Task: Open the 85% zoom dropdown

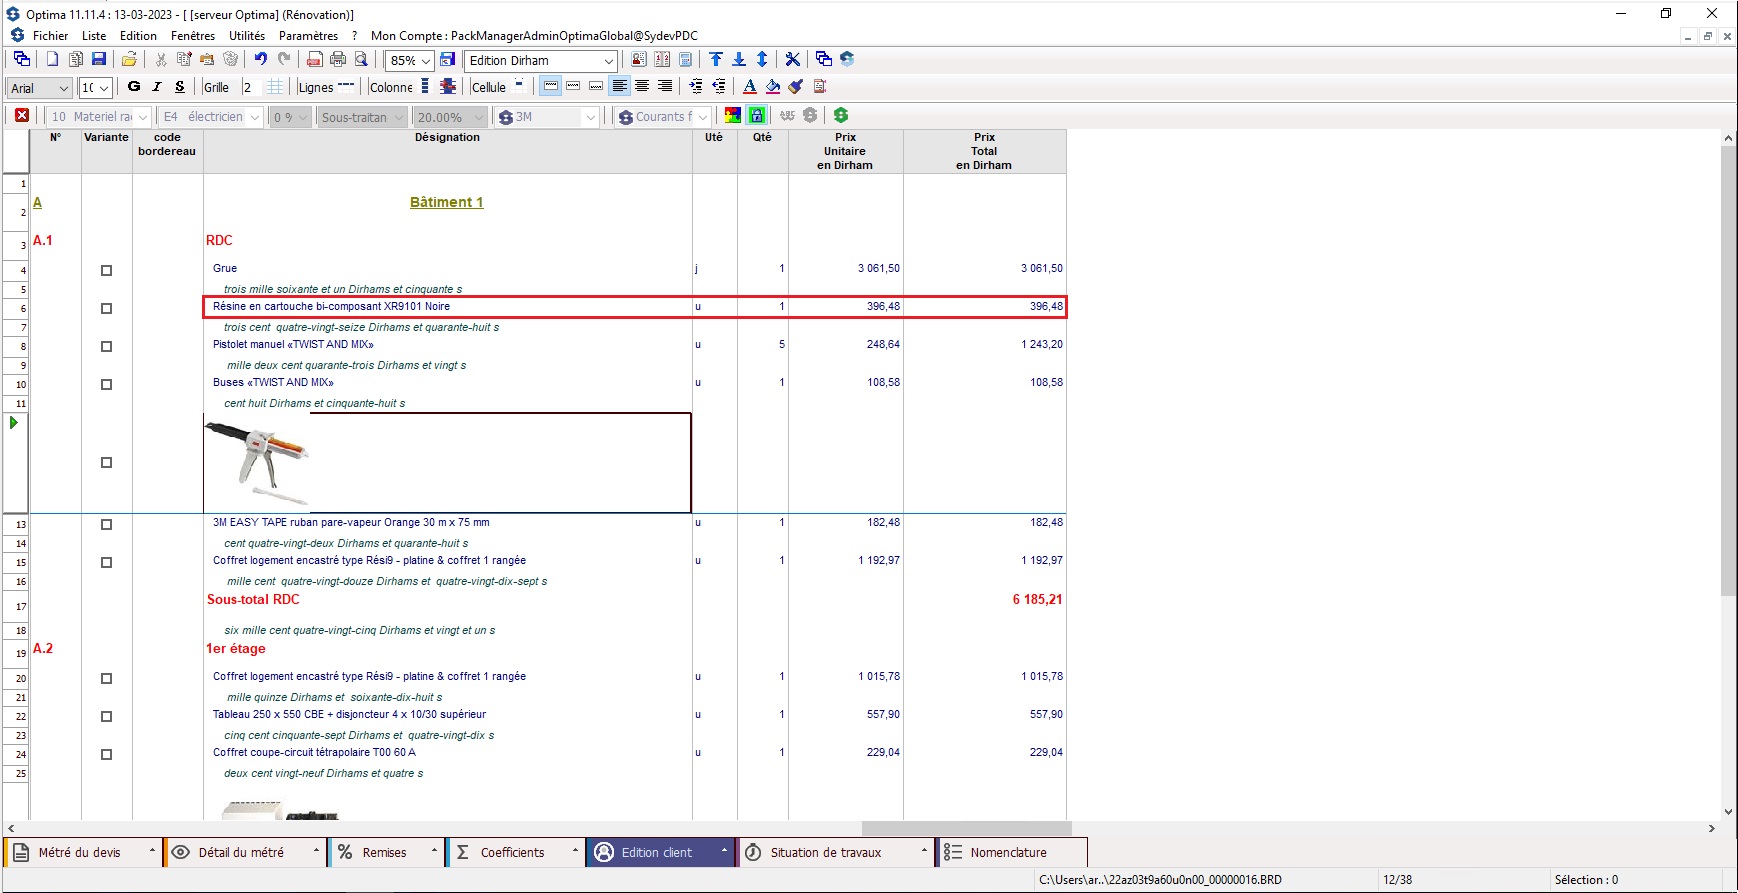Action: (425, 61)
